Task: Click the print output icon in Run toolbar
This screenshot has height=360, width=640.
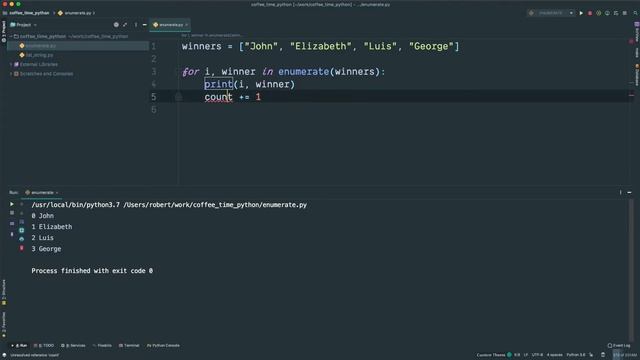Action: [22, 239]
